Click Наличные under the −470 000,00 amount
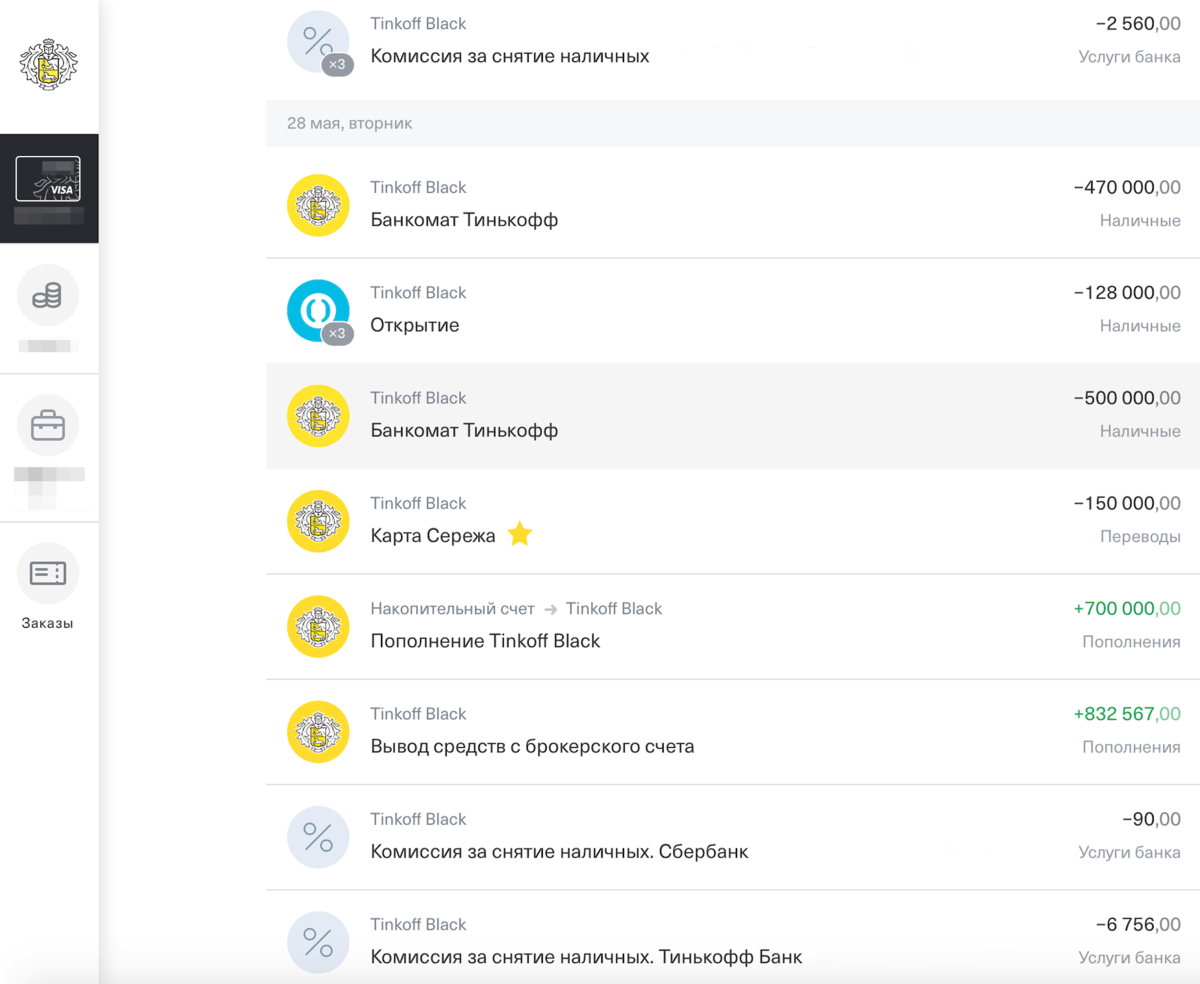This screenshot has height=984, width=1200. tap(1140, 221)
